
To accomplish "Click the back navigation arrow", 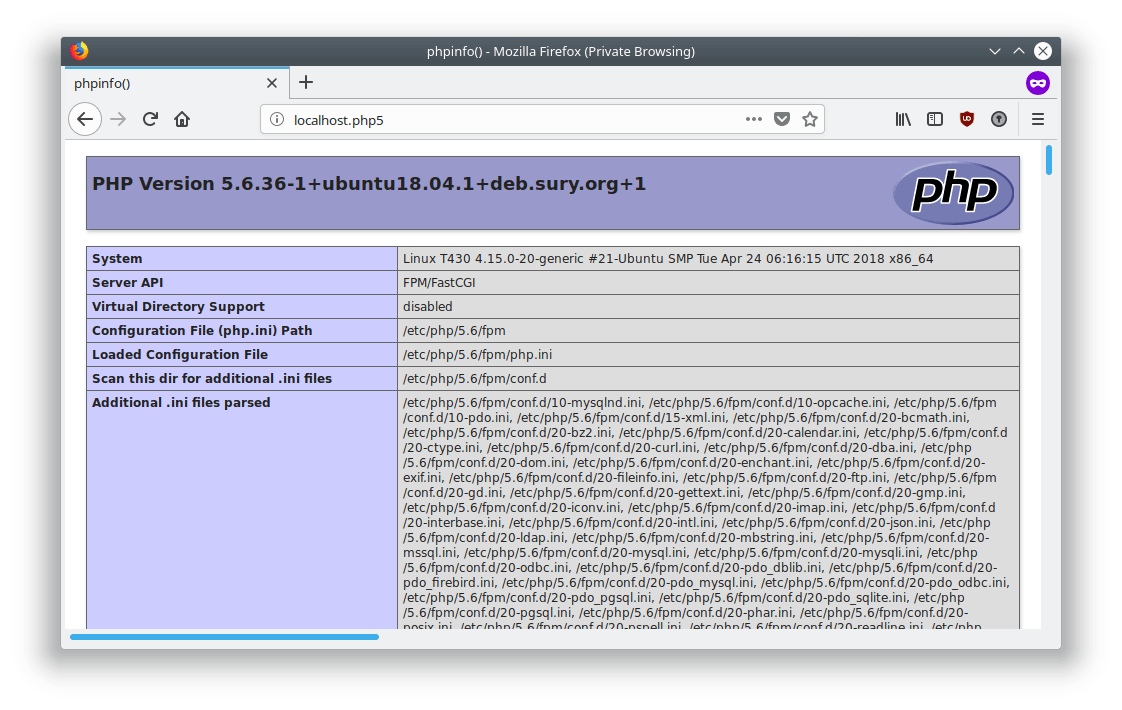I will [85, 119].
